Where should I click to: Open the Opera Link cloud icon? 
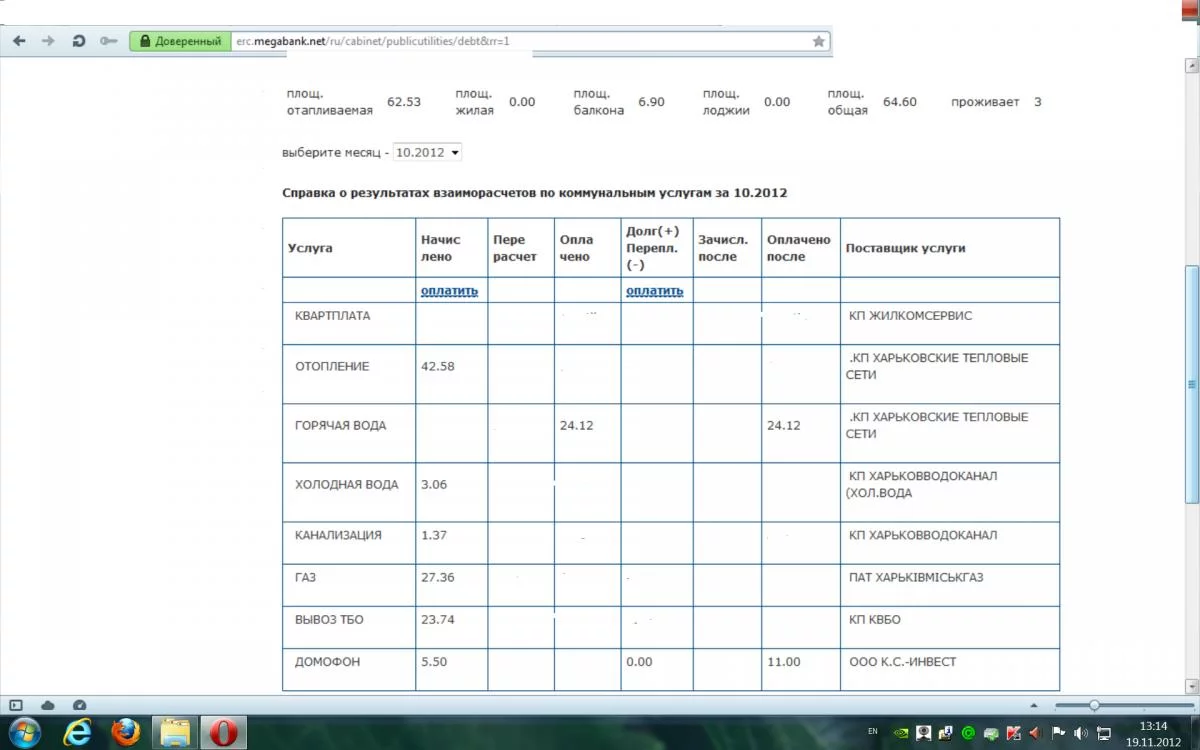[47, 705]
